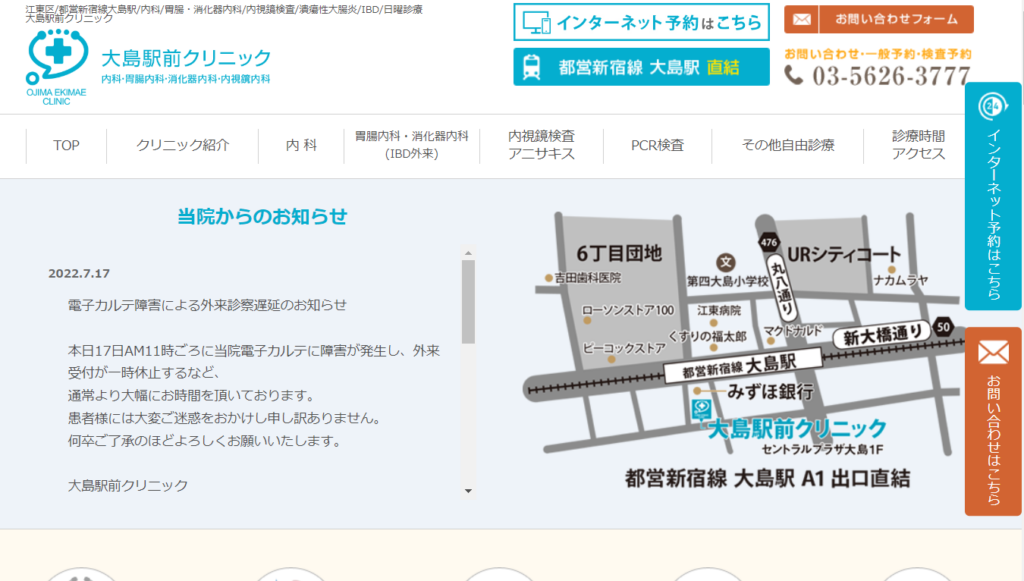Open 胃腸内科・消化器内科 (IBD外来) menu
Screen dimensions: 1024x581
[x=411, y=145]
